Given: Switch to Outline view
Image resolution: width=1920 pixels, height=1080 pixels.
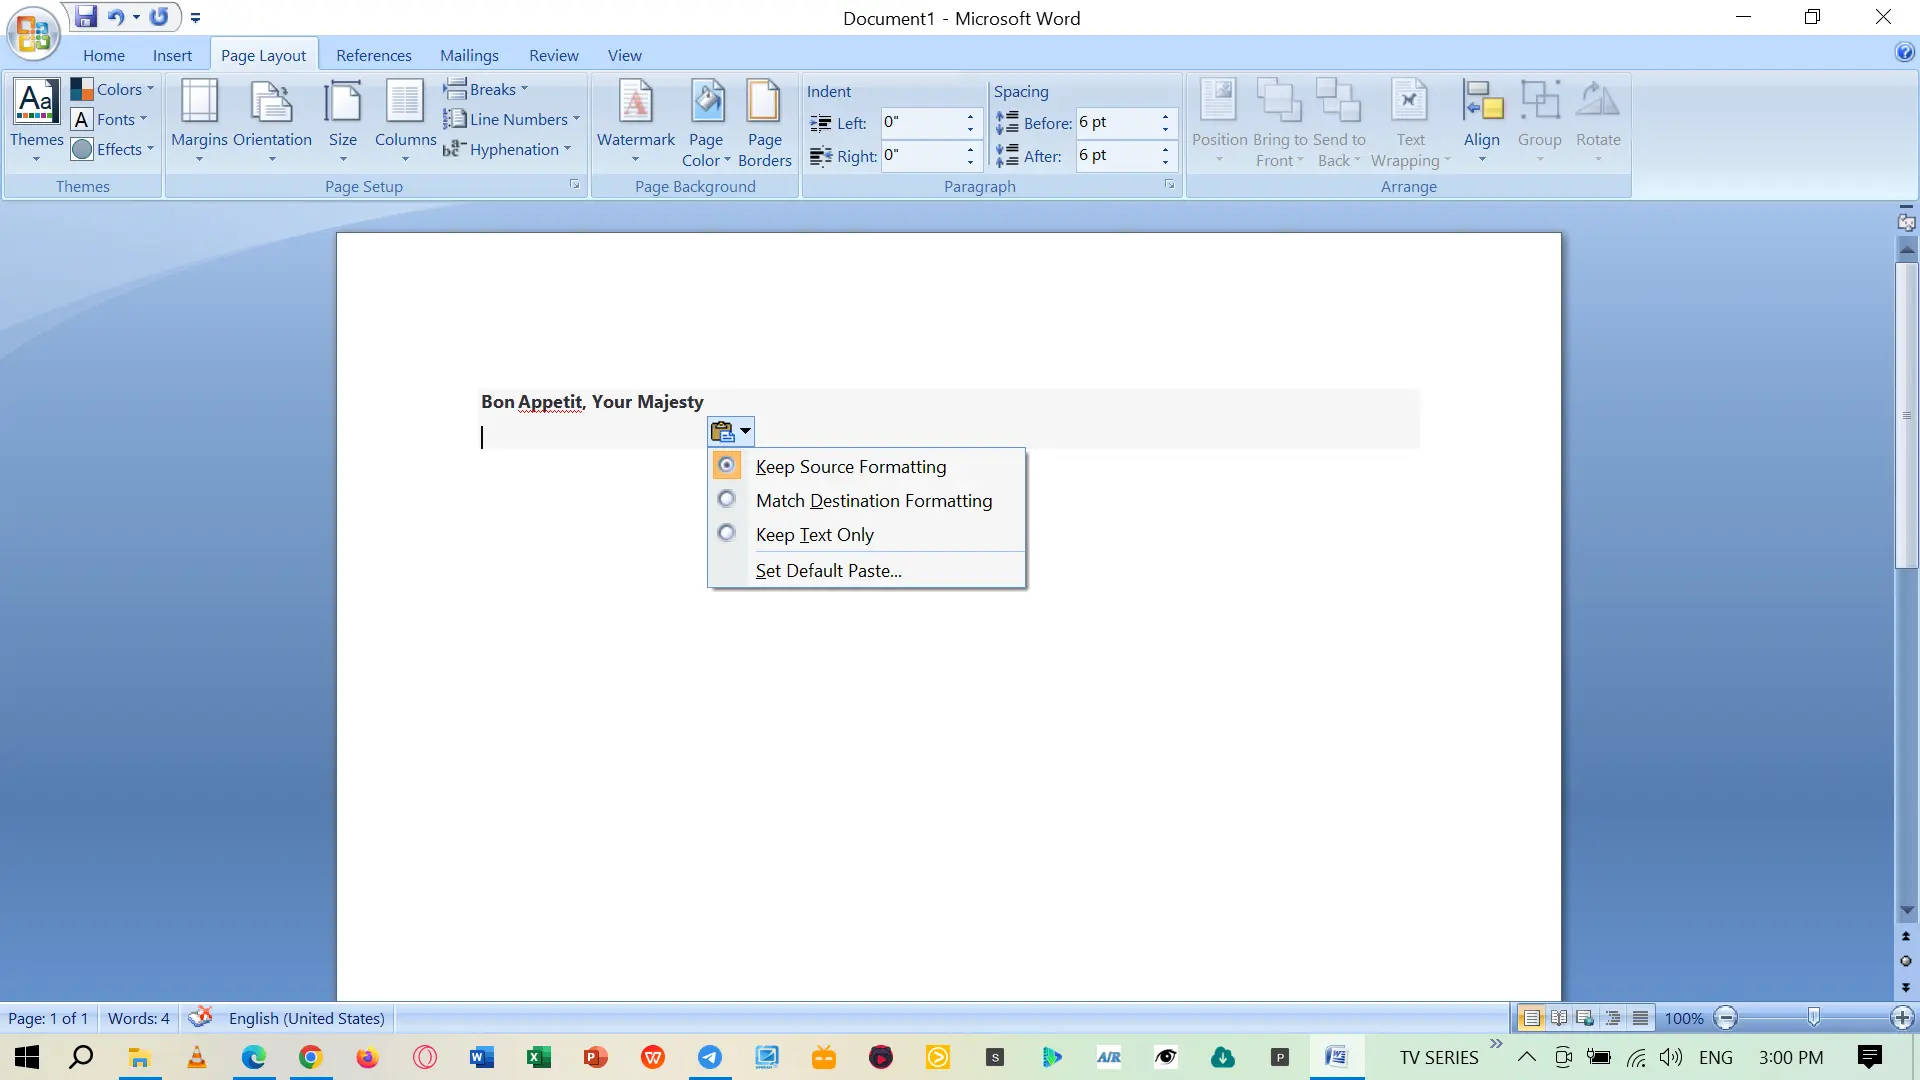Looking at the screenshot, I should 1613,1018.
